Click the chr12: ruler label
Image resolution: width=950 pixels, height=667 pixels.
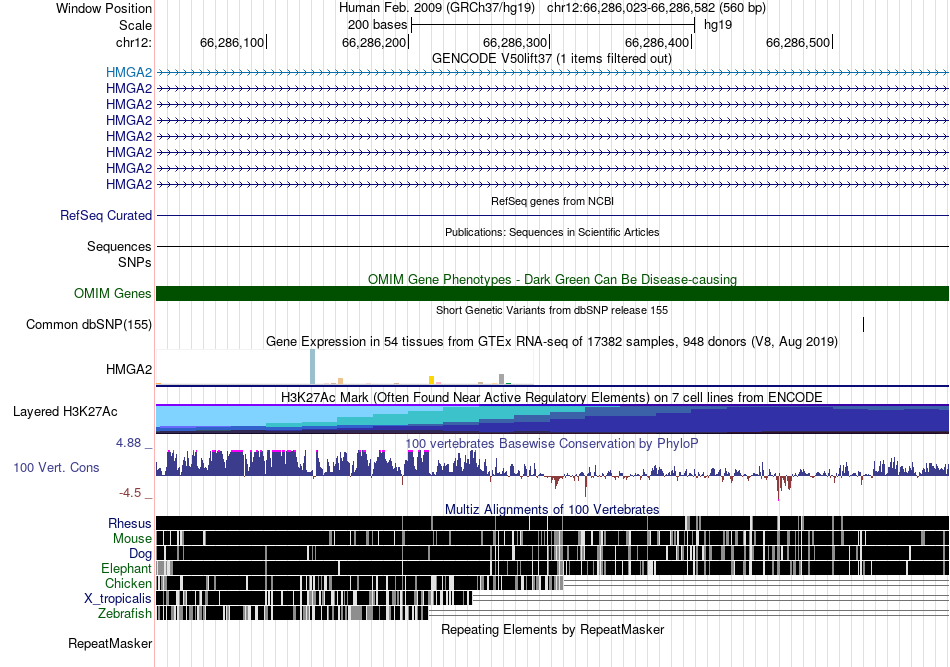[x=134, y=42]
